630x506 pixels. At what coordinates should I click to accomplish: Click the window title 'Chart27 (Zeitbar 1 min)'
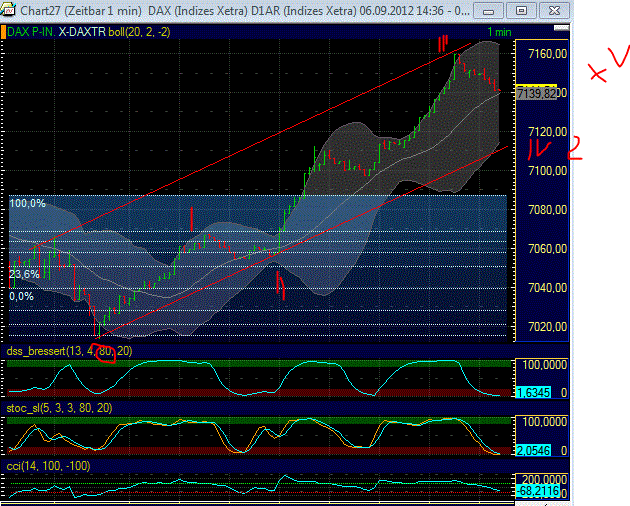pos(81,10)
